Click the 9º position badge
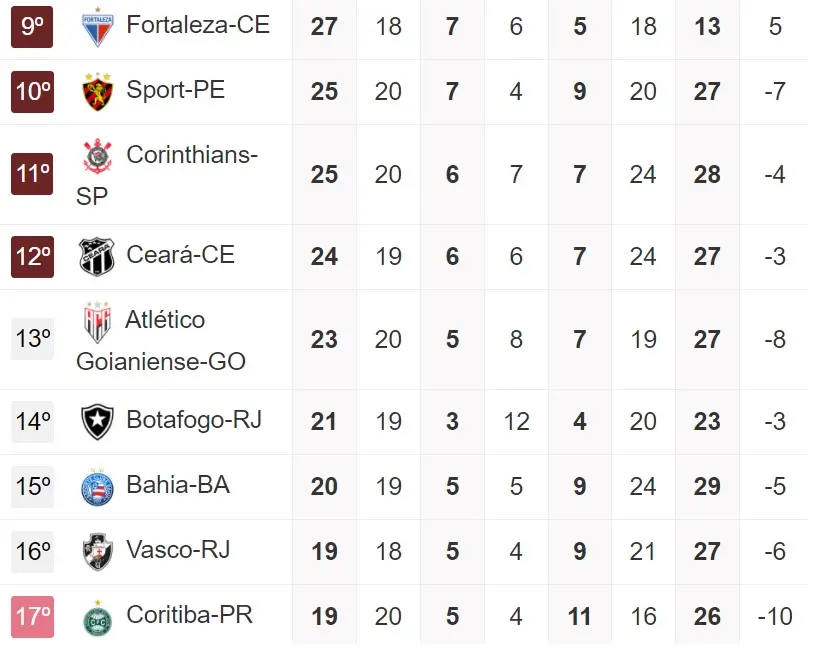This screenshot has height=648, width=814. [x=33, y=26]
